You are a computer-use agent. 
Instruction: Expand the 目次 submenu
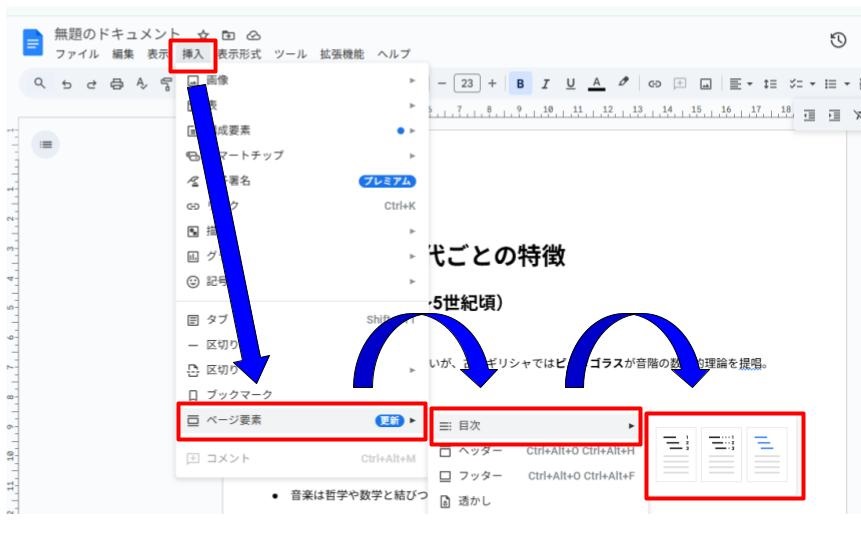coord(536,425)
